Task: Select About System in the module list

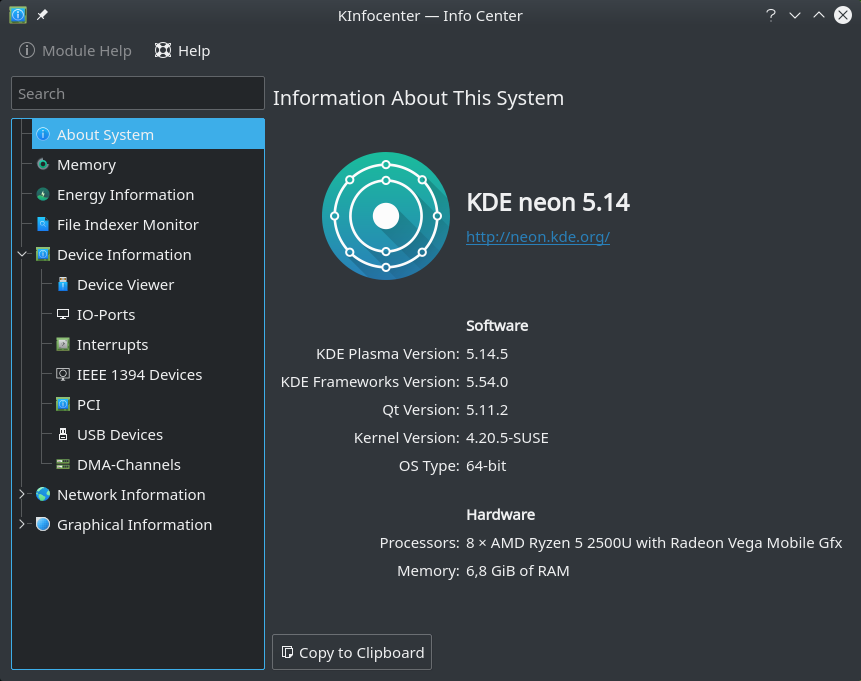Action: (148, 134)
